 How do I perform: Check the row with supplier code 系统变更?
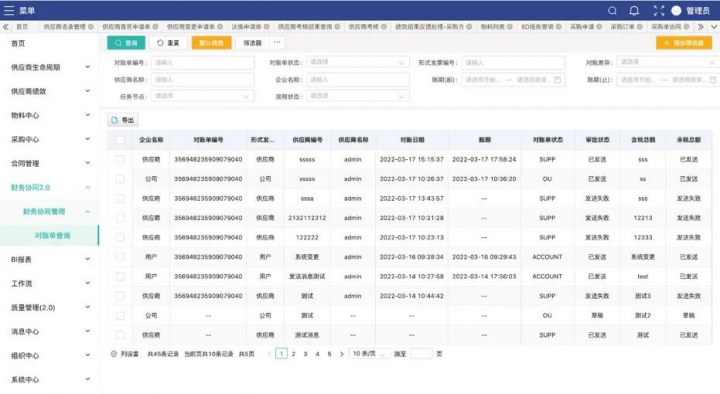[120, 257]
